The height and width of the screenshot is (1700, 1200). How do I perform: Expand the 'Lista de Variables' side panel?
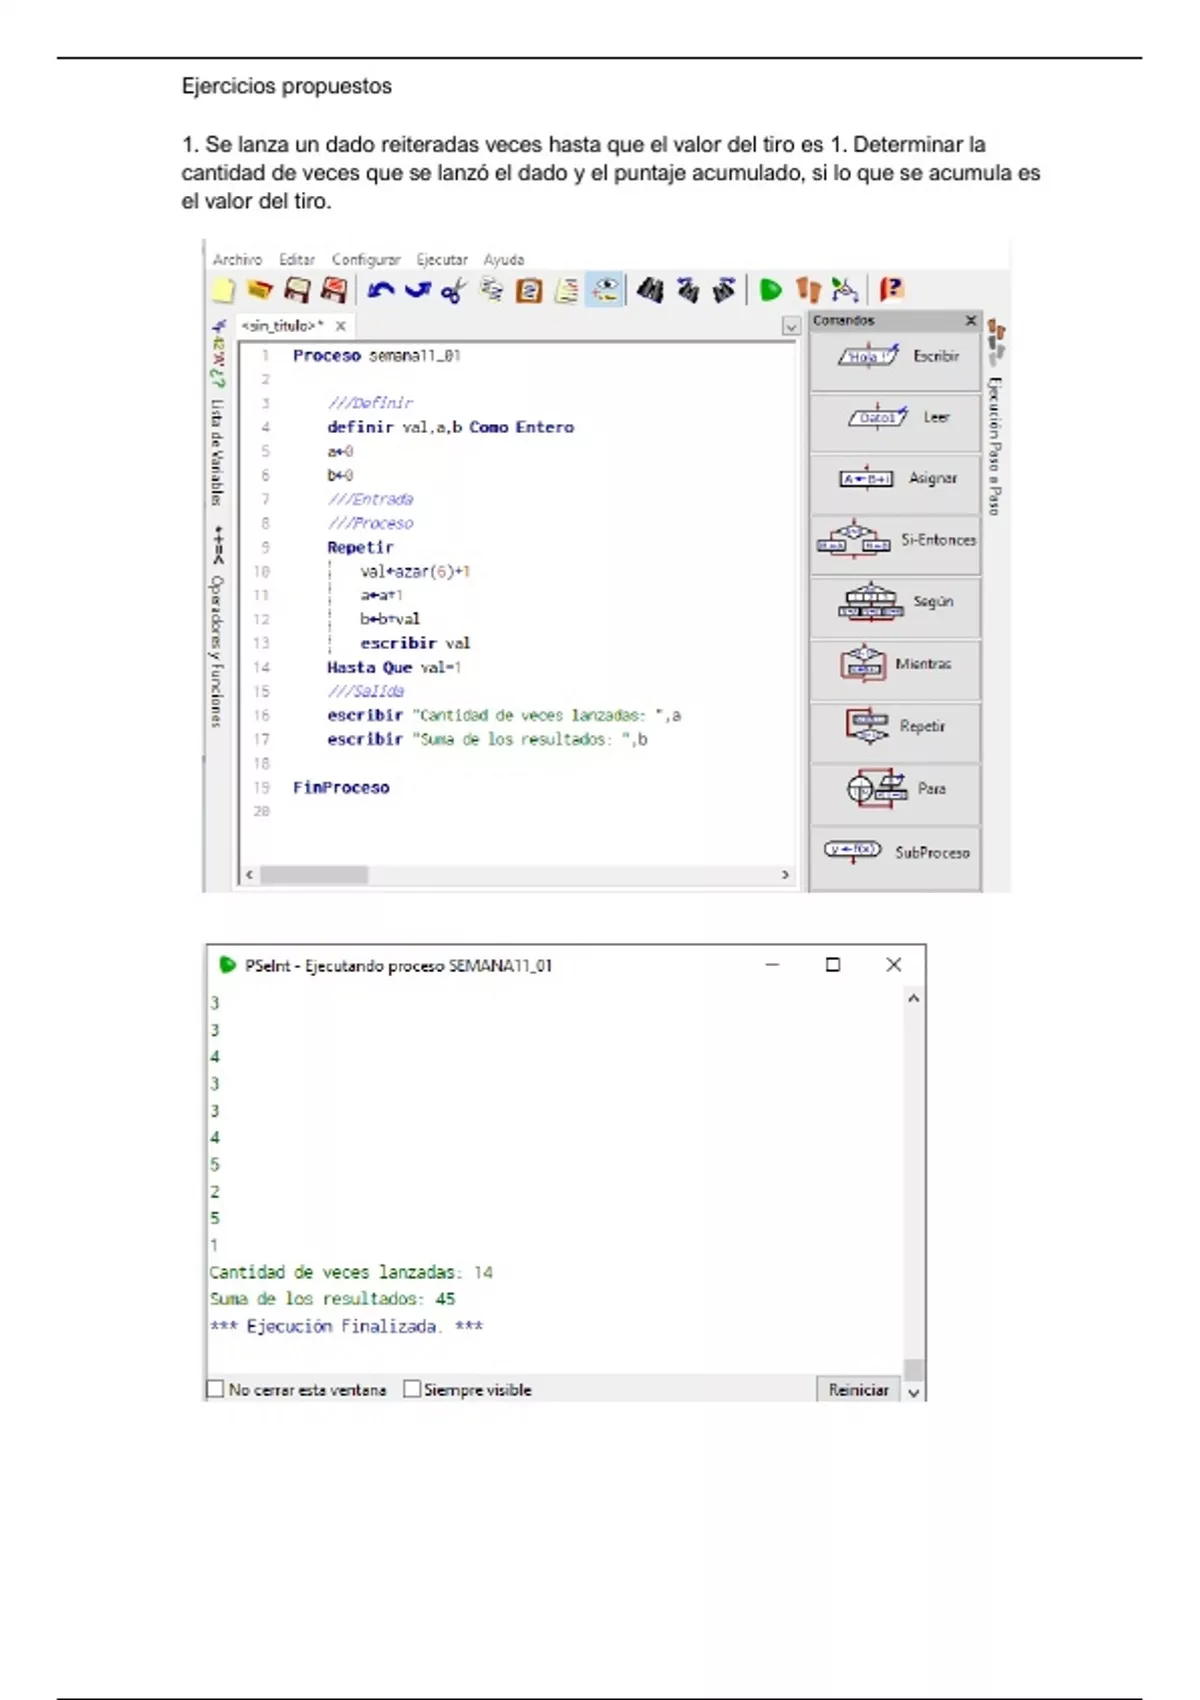tap(217, 450)
